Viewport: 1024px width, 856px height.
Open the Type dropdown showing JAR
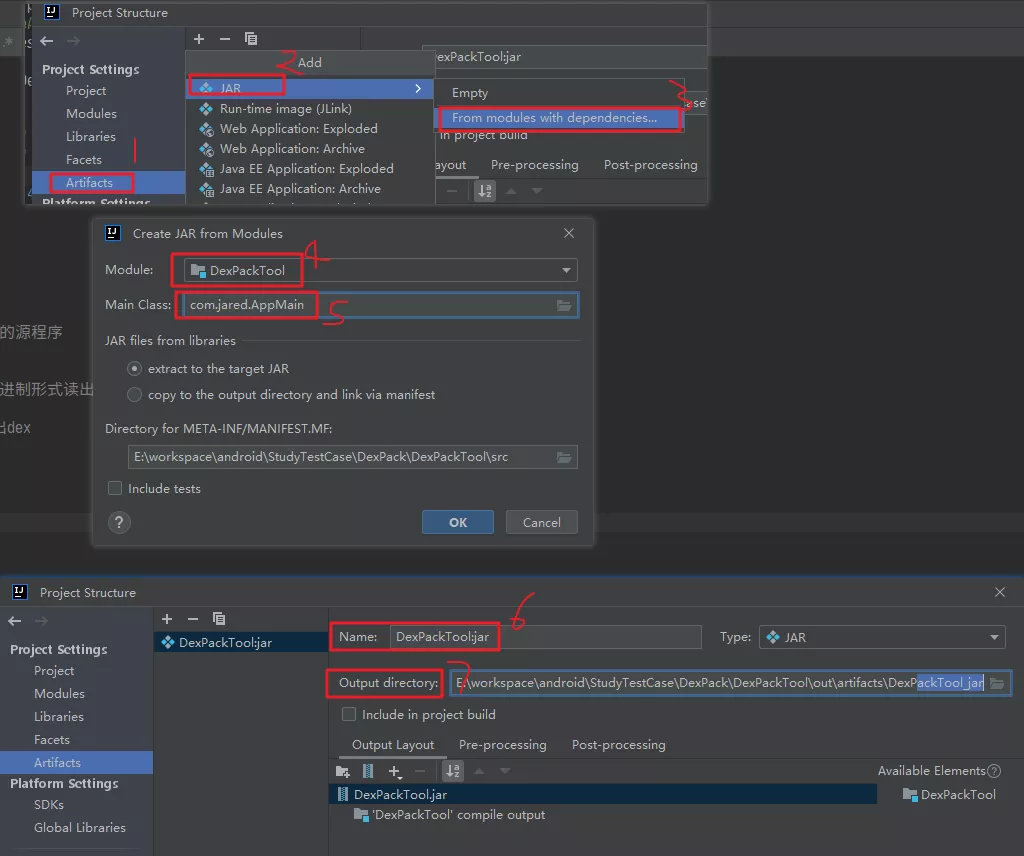882,637
